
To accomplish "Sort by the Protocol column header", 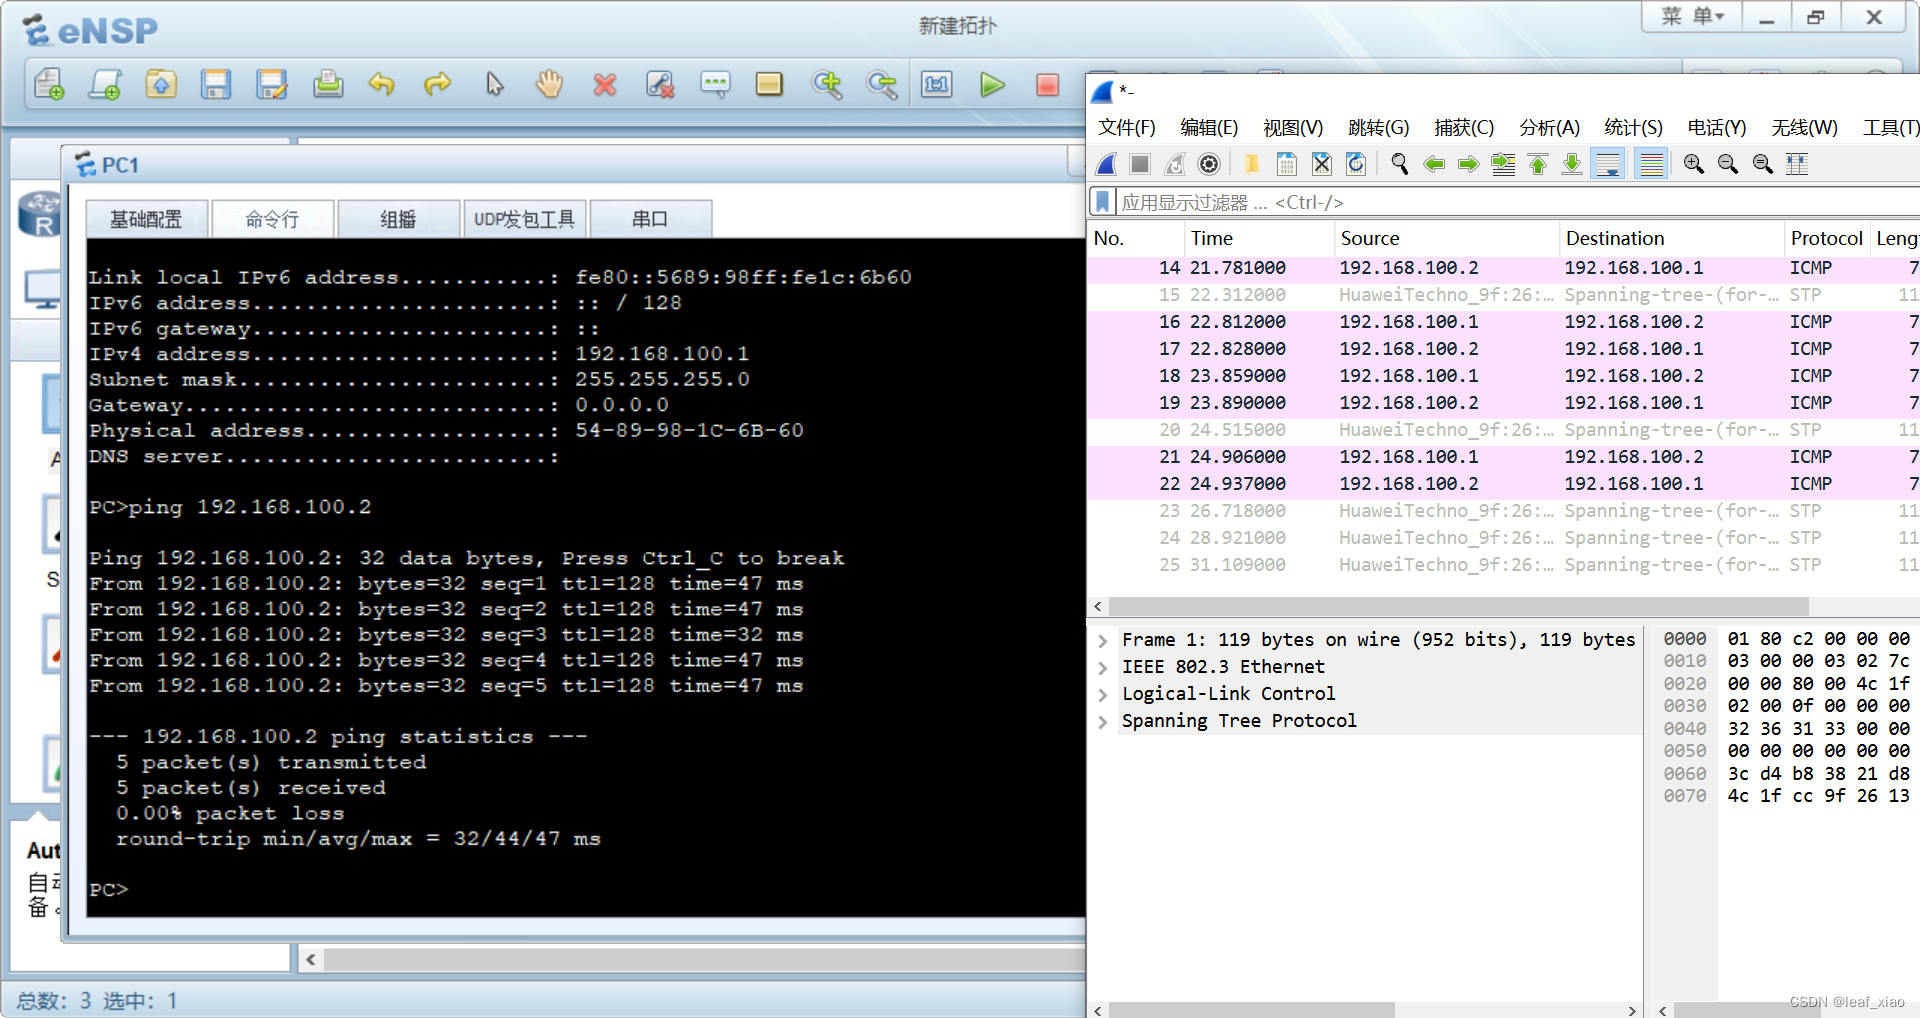I will [x=1826, y=238].
